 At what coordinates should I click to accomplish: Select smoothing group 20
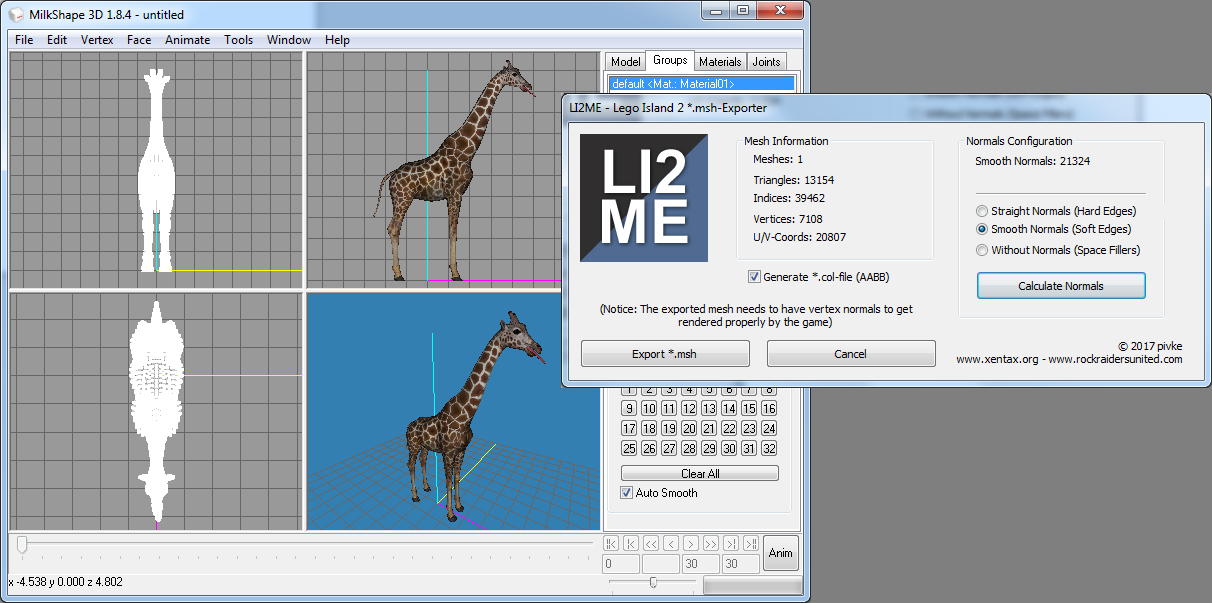point(689,428)
